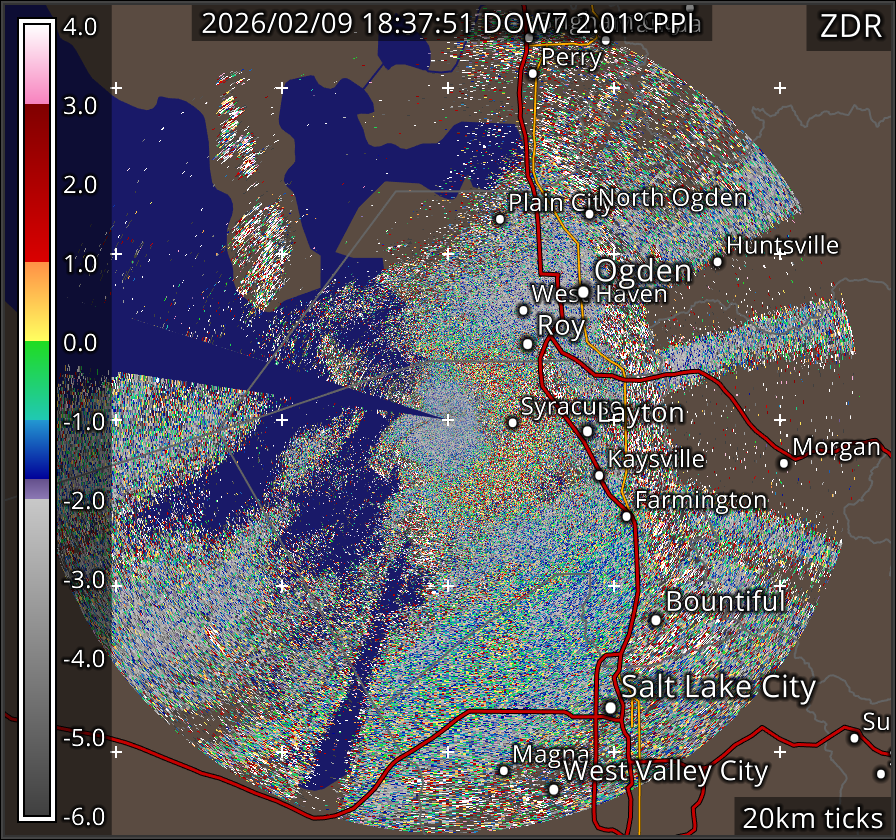Click the West Valley City label
The width and height of the screenshot is (896, 840).
tap(666, 772)
